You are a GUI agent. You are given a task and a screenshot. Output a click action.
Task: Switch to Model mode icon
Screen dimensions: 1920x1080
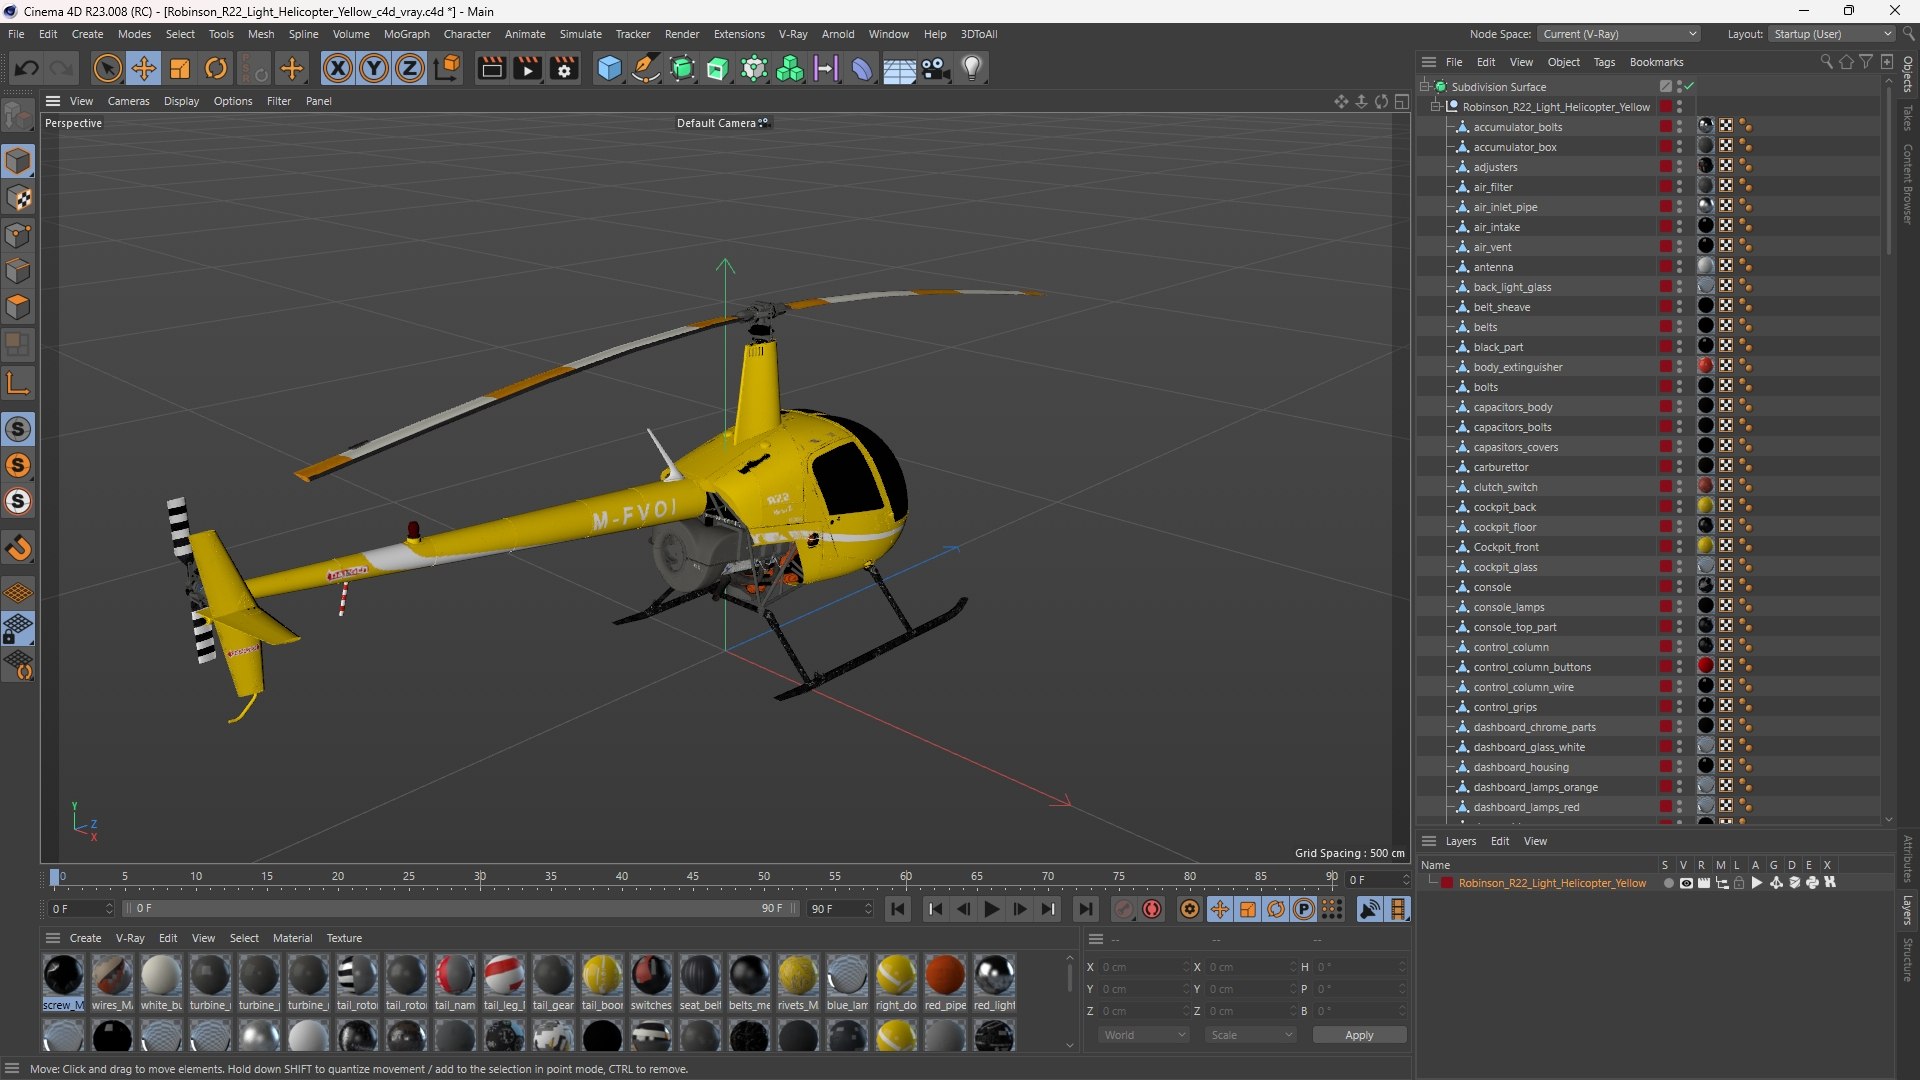point(18,161)
